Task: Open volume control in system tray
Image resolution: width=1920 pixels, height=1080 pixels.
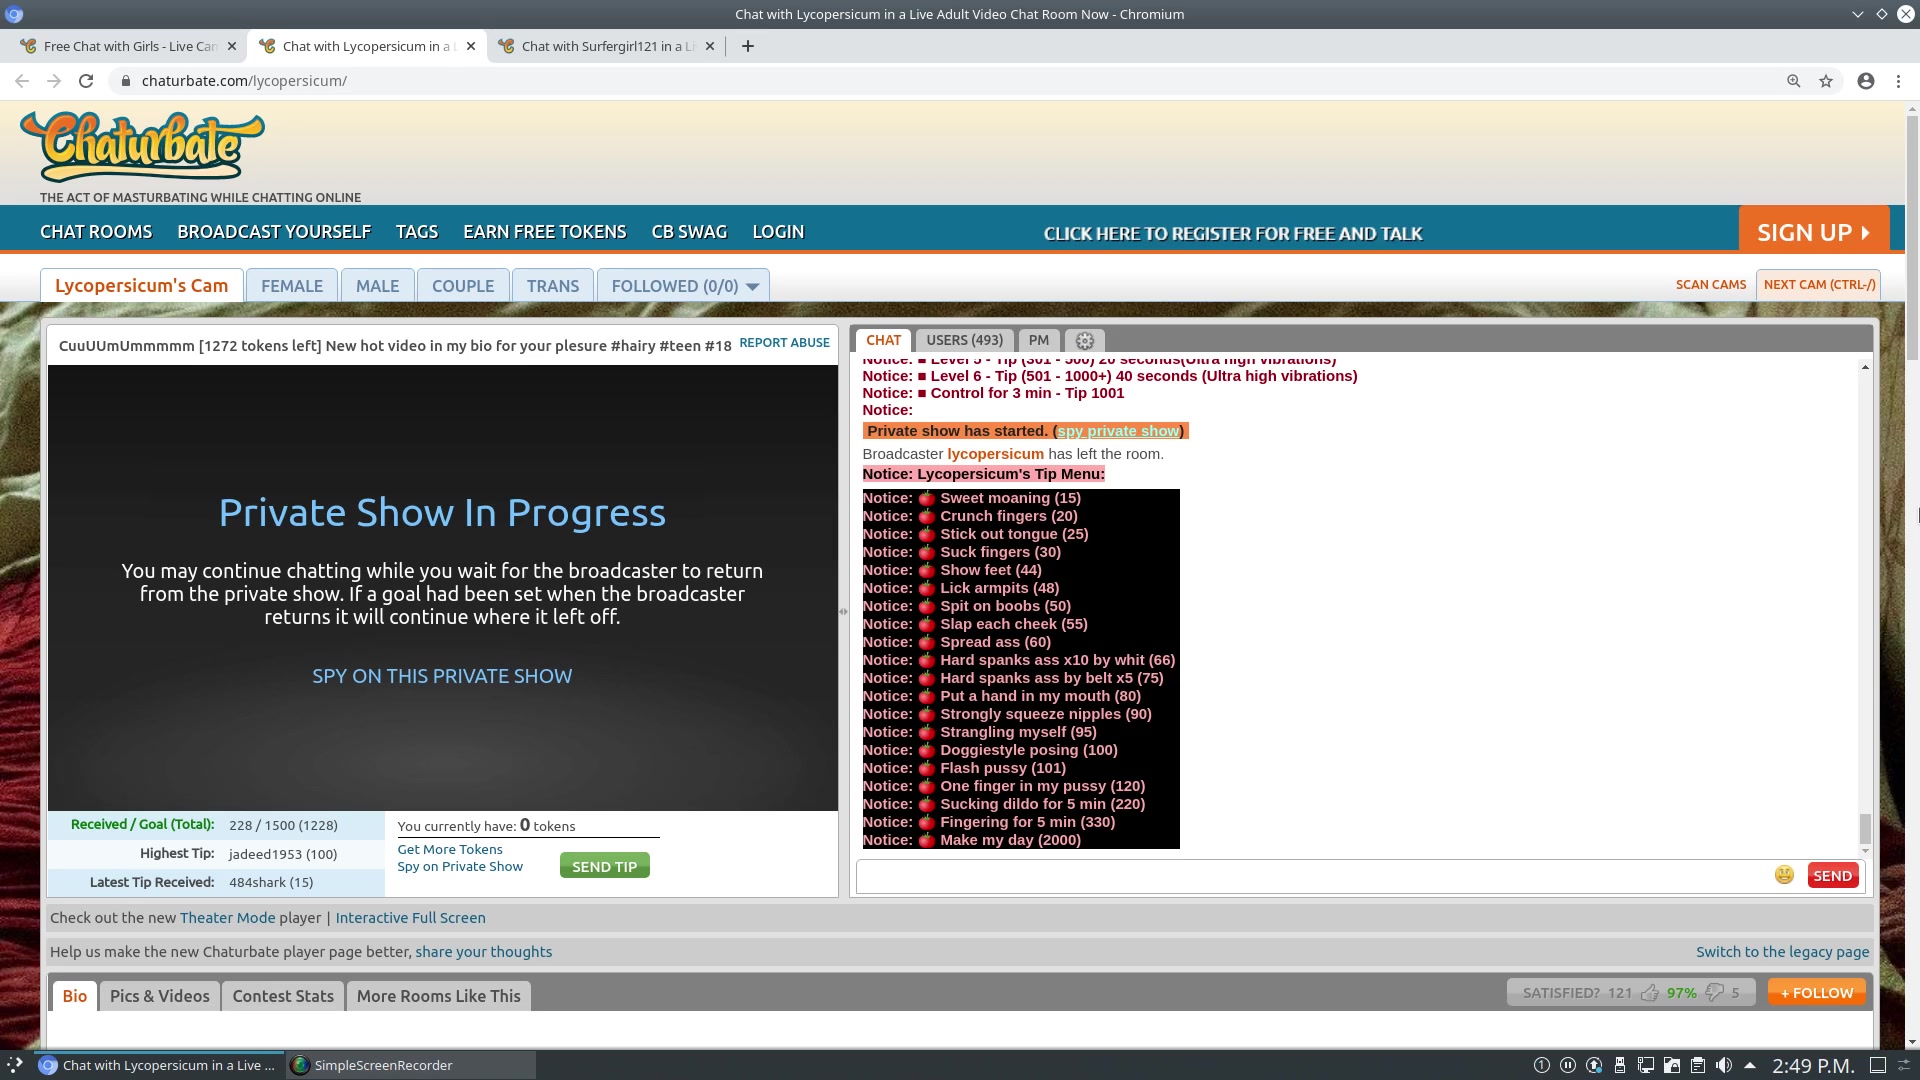Action: [x=1724, y=1065]
